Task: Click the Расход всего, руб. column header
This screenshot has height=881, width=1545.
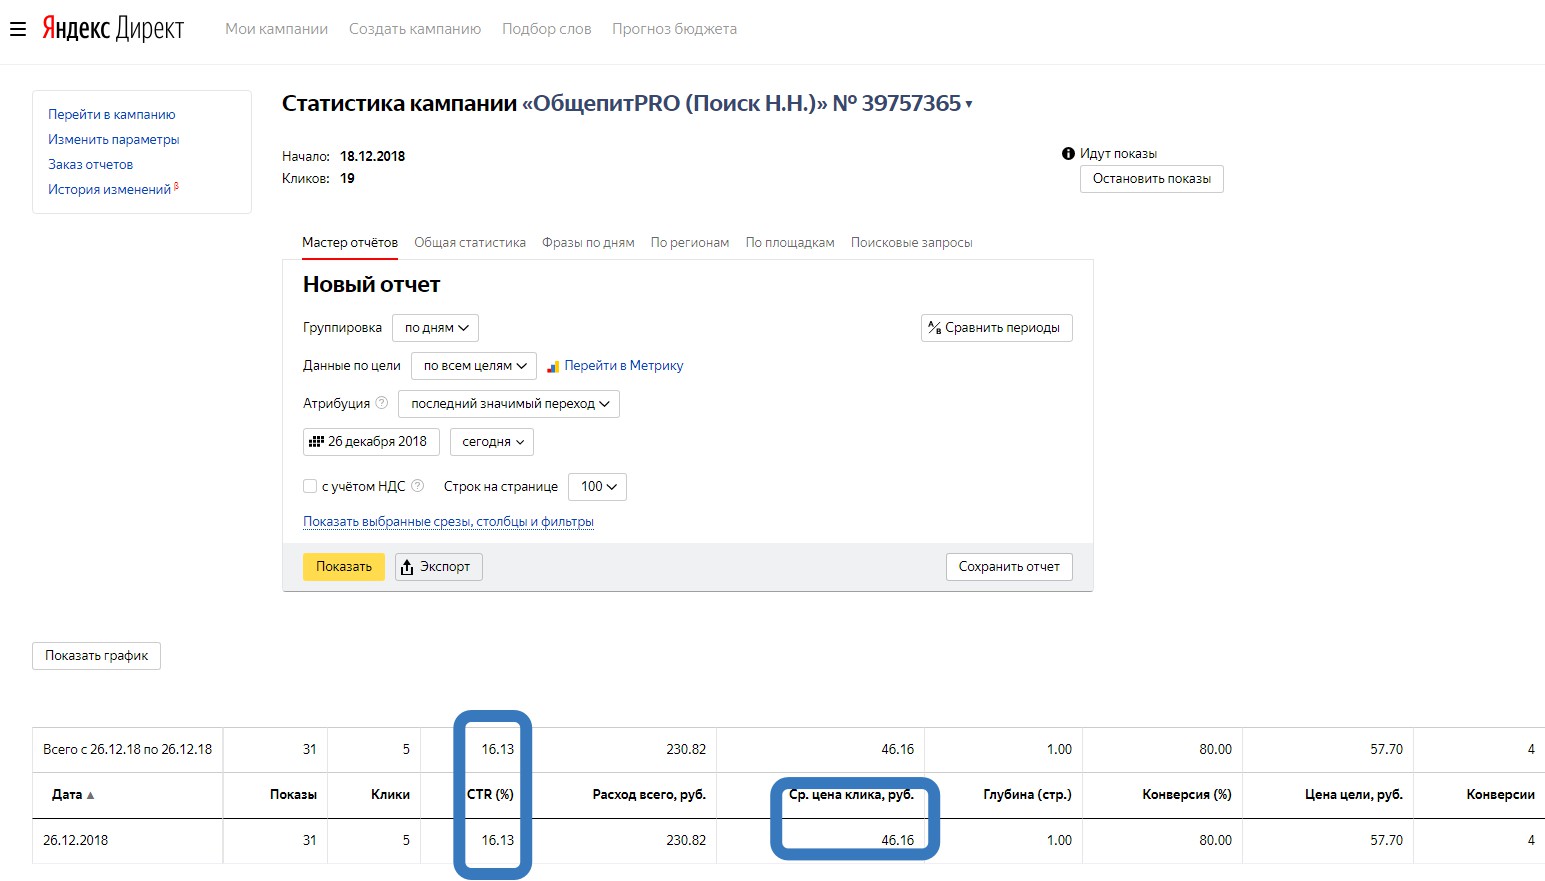Action: tap(649, 795)
